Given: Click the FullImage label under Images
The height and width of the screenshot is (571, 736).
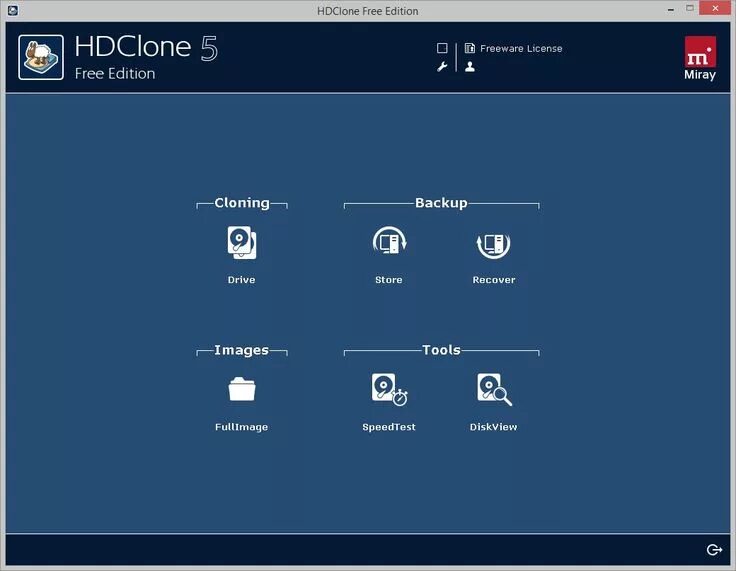Looking at the screenshot, I should click(241, 427).
